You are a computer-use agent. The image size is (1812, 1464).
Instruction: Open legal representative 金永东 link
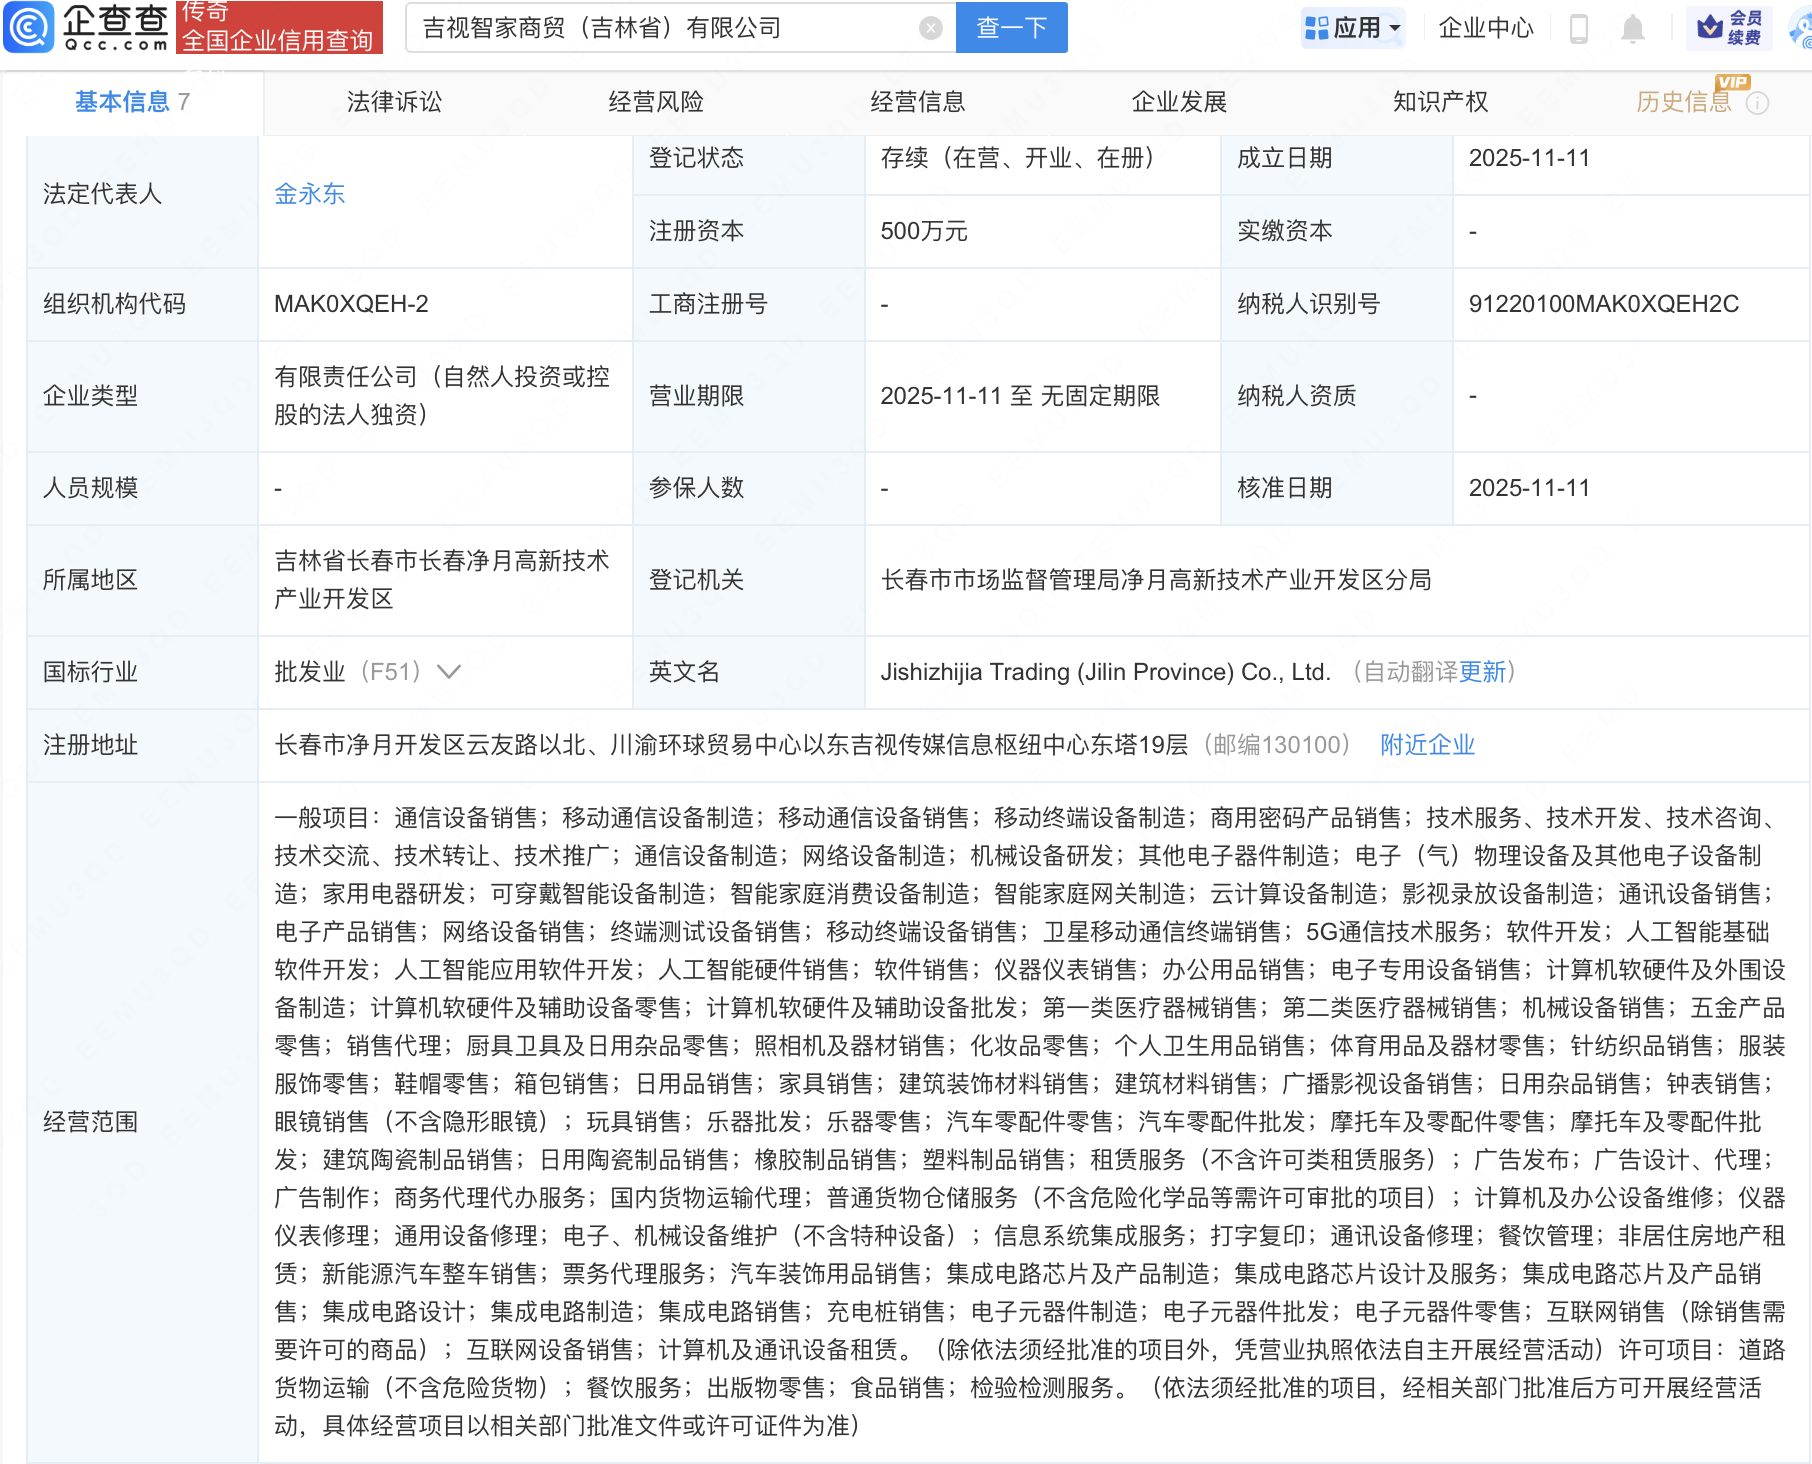[309, 194]
